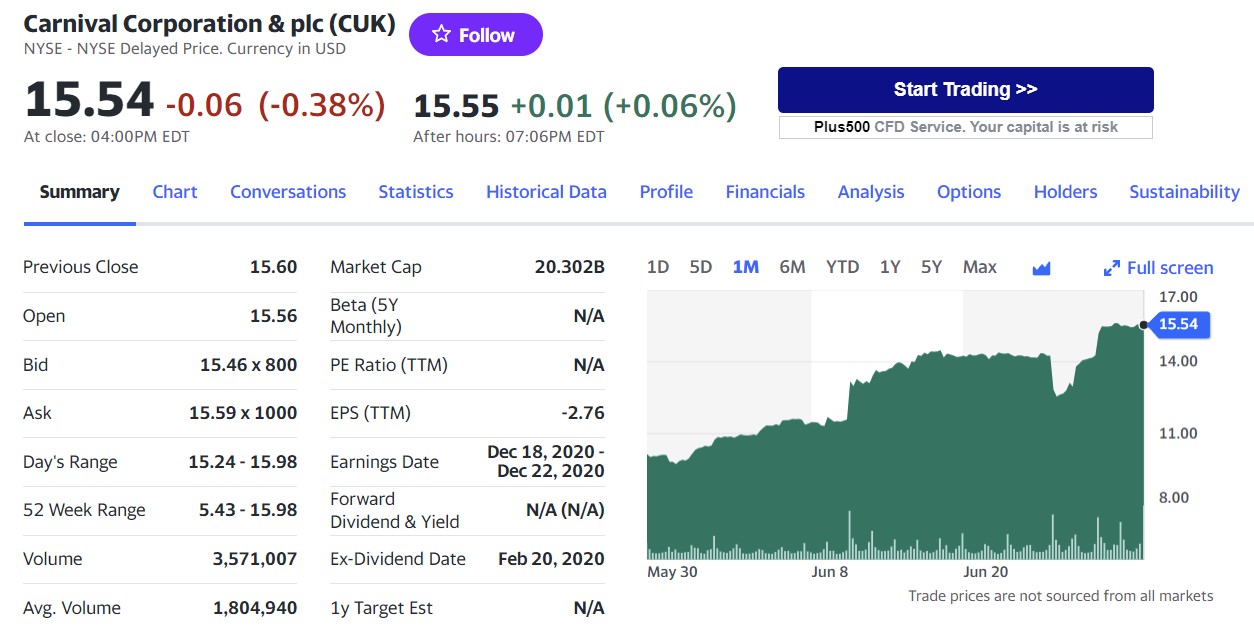The width and height of the screenshot is (1254, 642).
Task: Click the Volume value 3,571,007
Action: pyautogui.click(x=255, y=559)
